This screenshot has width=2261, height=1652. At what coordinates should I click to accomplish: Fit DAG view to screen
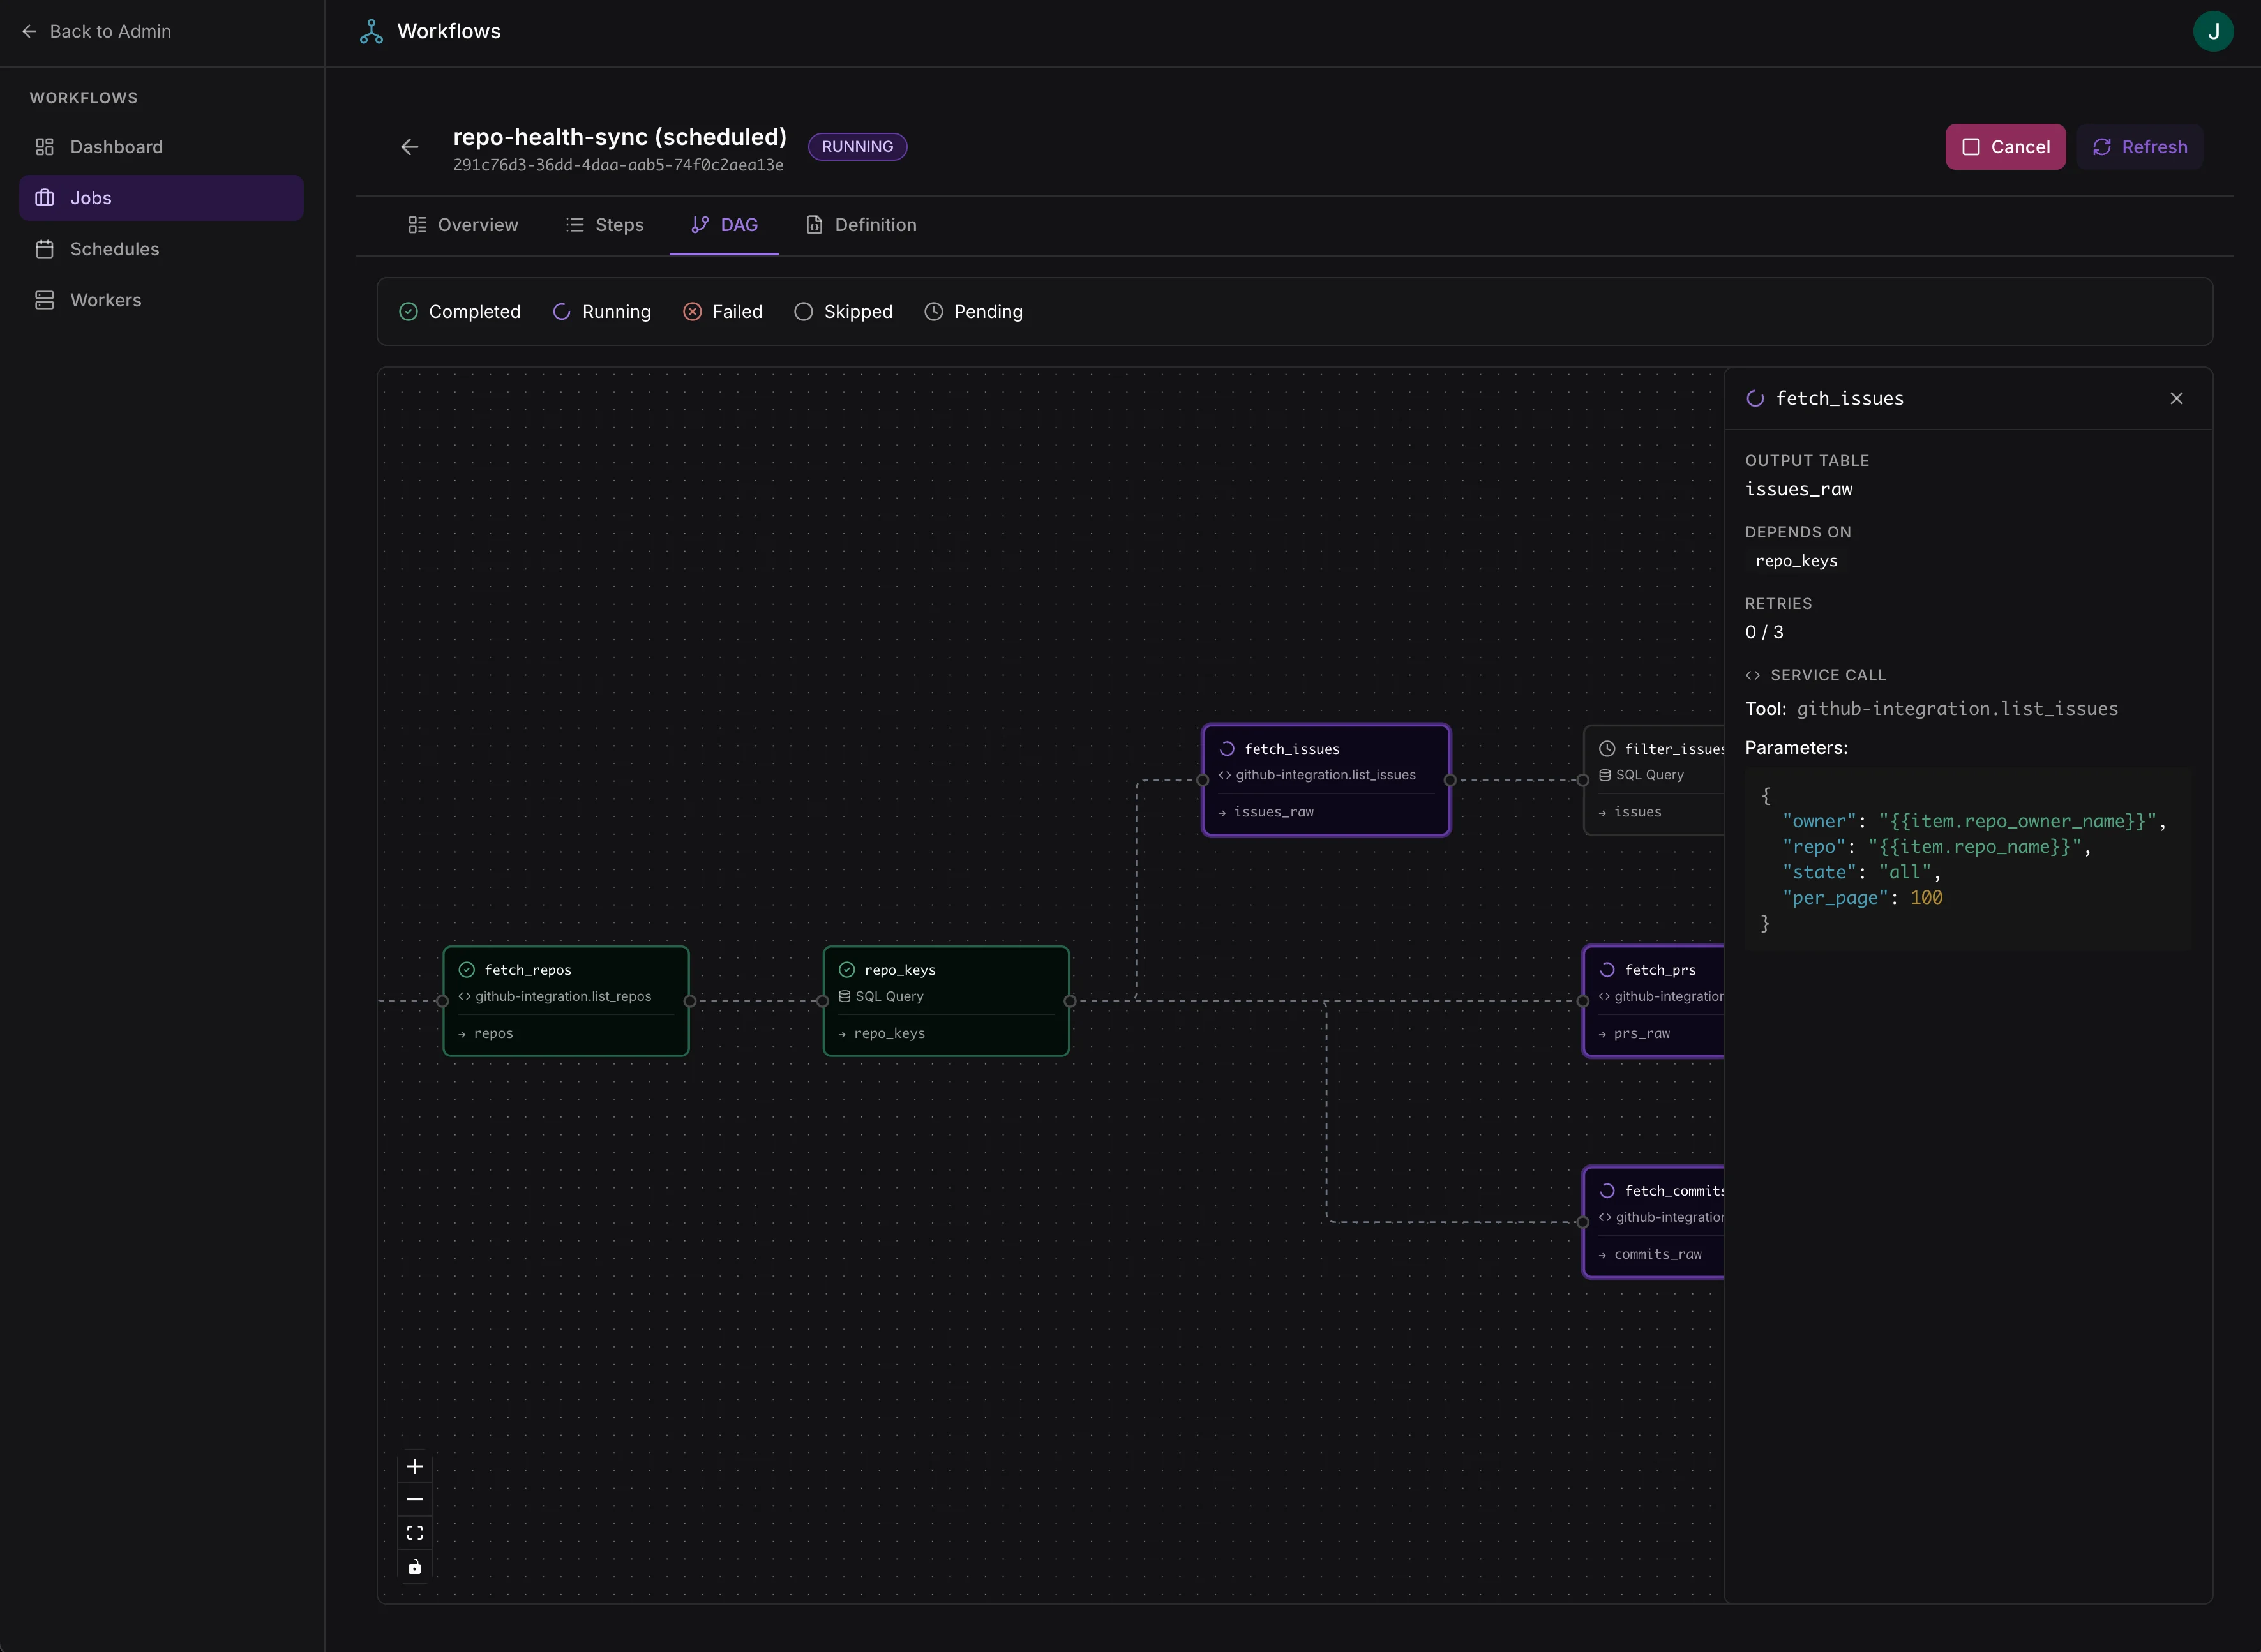(x=415, y=1533)
